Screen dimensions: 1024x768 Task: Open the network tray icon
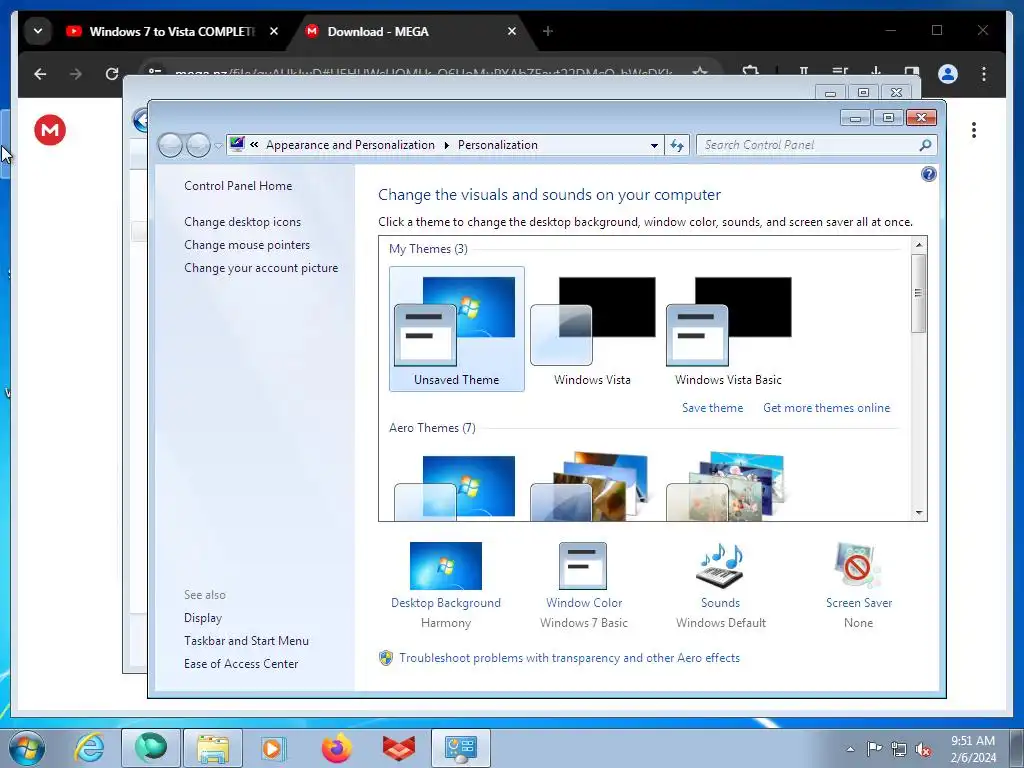899,750
